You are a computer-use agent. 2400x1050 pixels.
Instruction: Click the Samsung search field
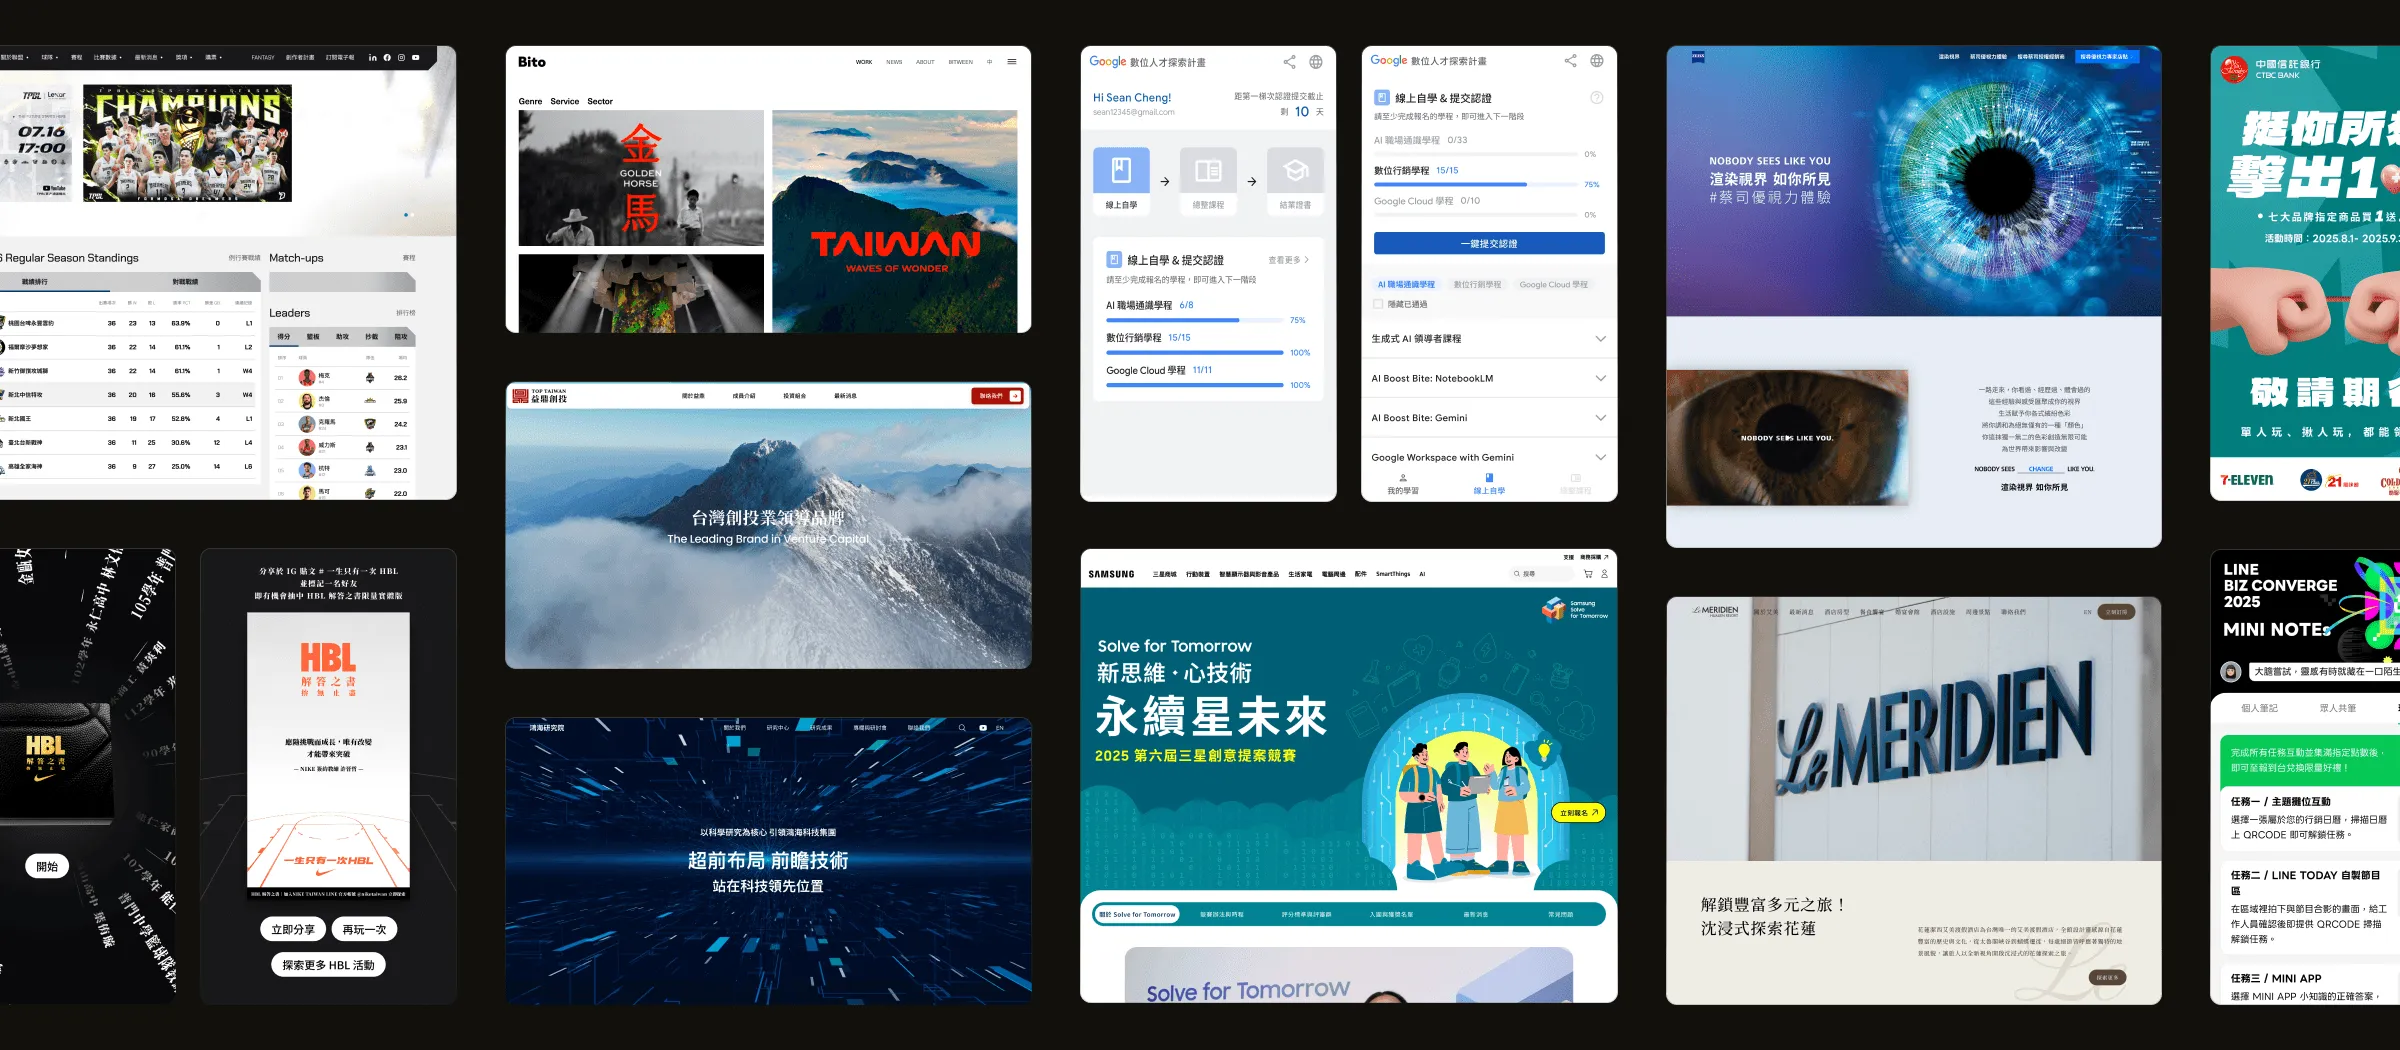pos(1543,574)
